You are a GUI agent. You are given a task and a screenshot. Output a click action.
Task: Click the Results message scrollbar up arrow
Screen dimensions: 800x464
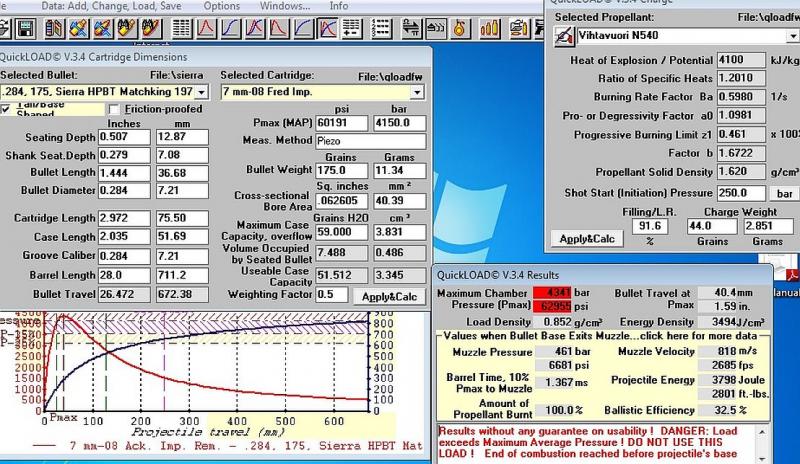point(761,432)
